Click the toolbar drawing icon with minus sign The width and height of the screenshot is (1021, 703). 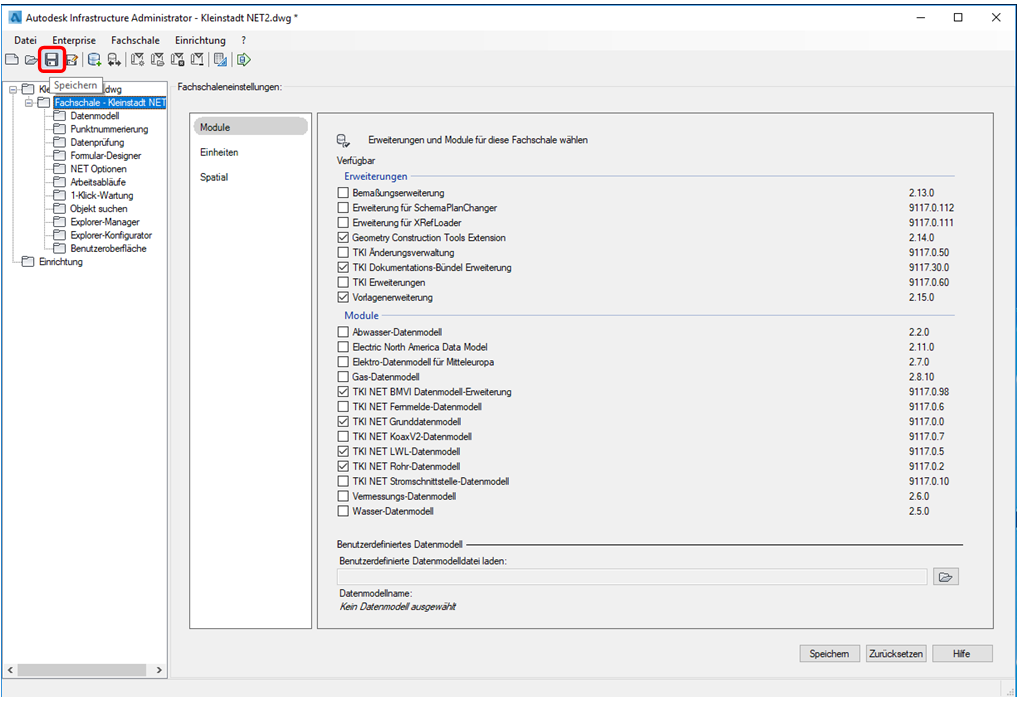197,60
